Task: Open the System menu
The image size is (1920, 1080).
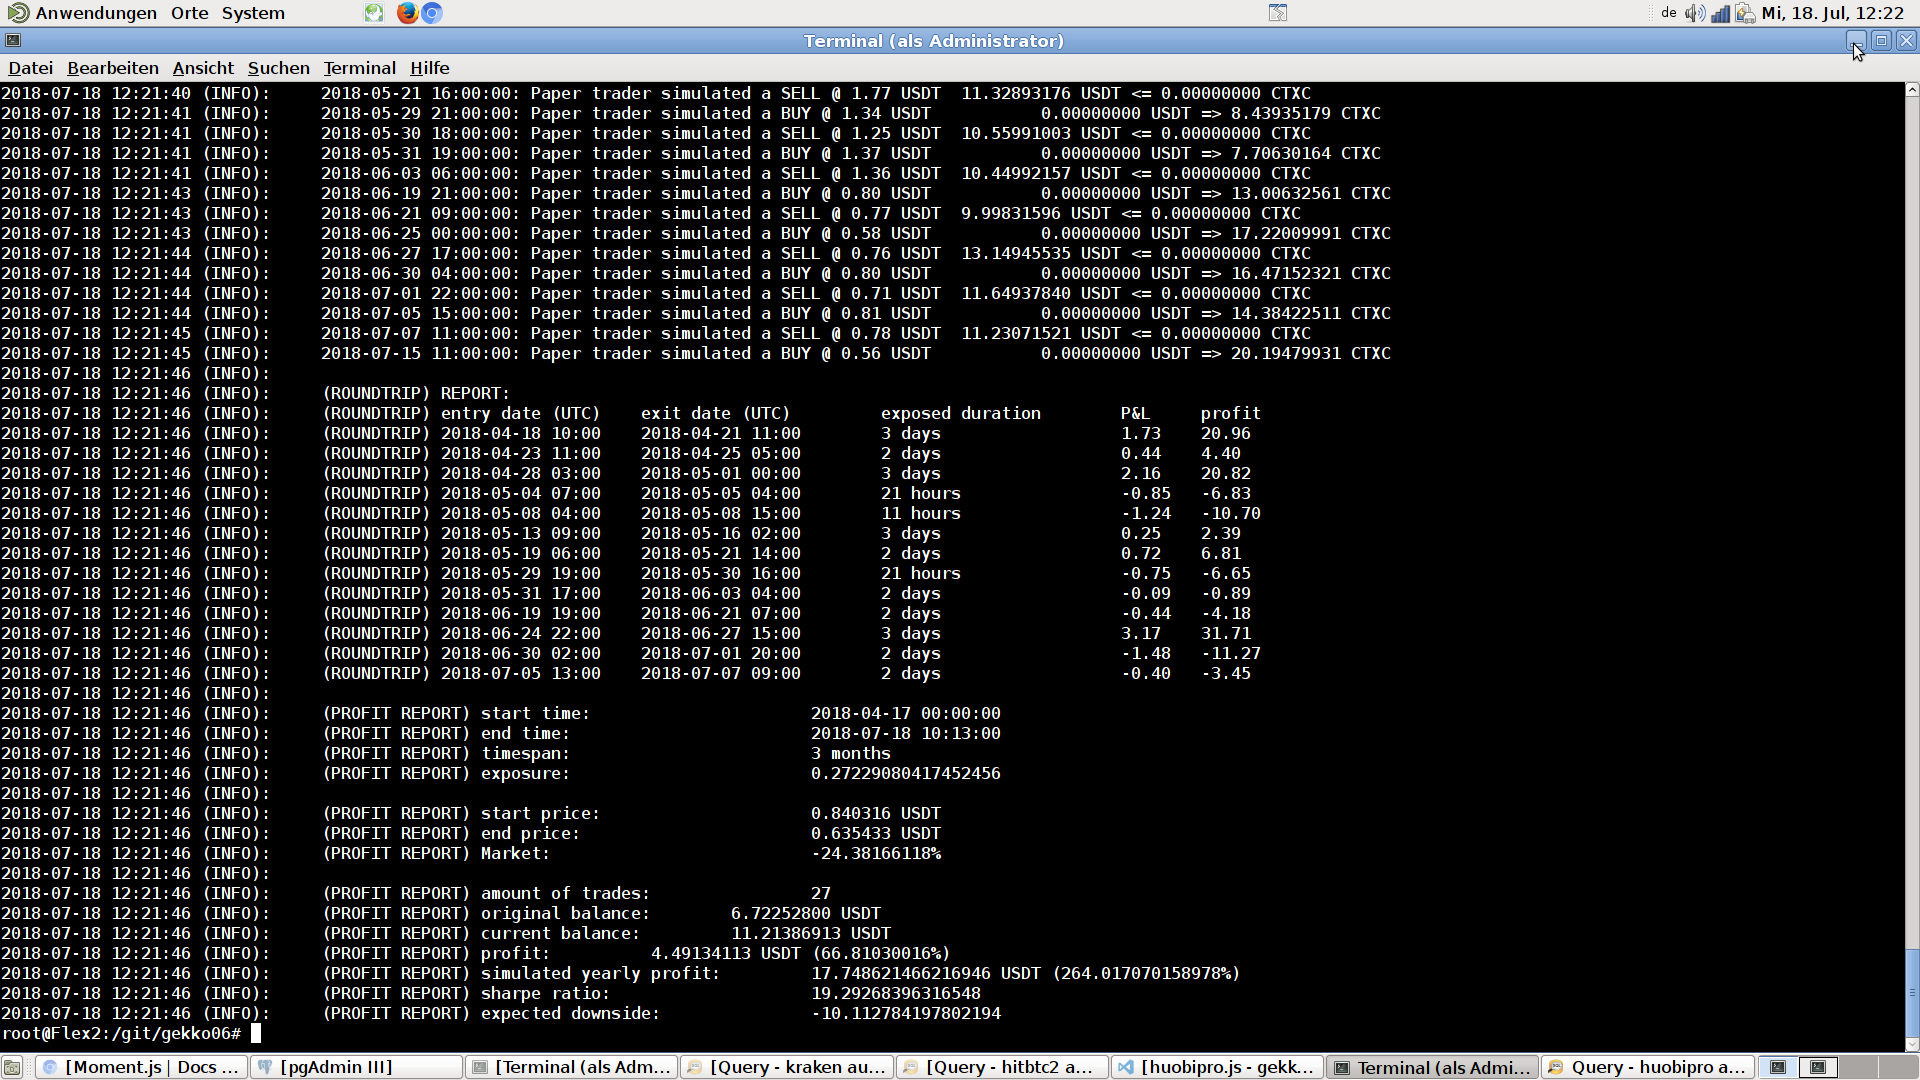Action: point(253,13)
